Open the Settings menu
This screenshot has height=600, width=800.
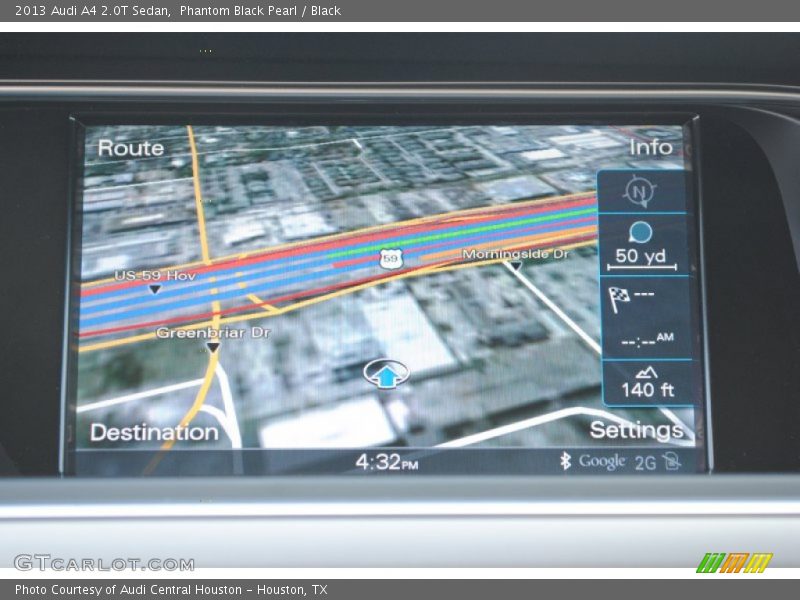636,430
